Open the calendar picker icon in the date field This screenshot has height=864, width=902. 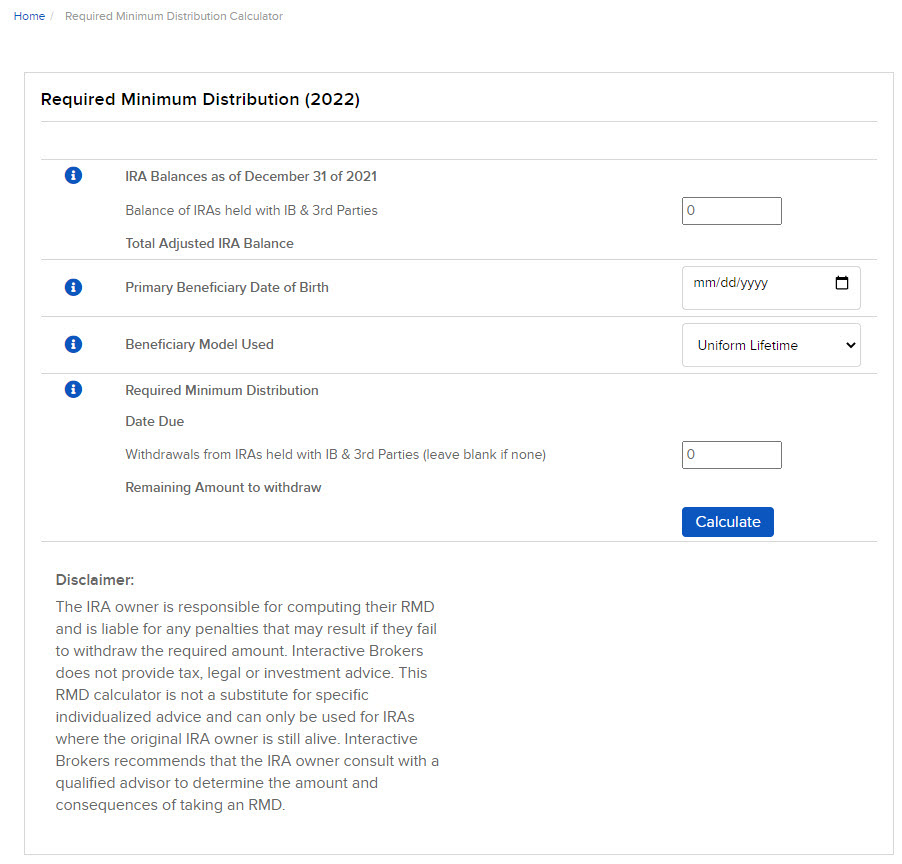coord(841,283)
